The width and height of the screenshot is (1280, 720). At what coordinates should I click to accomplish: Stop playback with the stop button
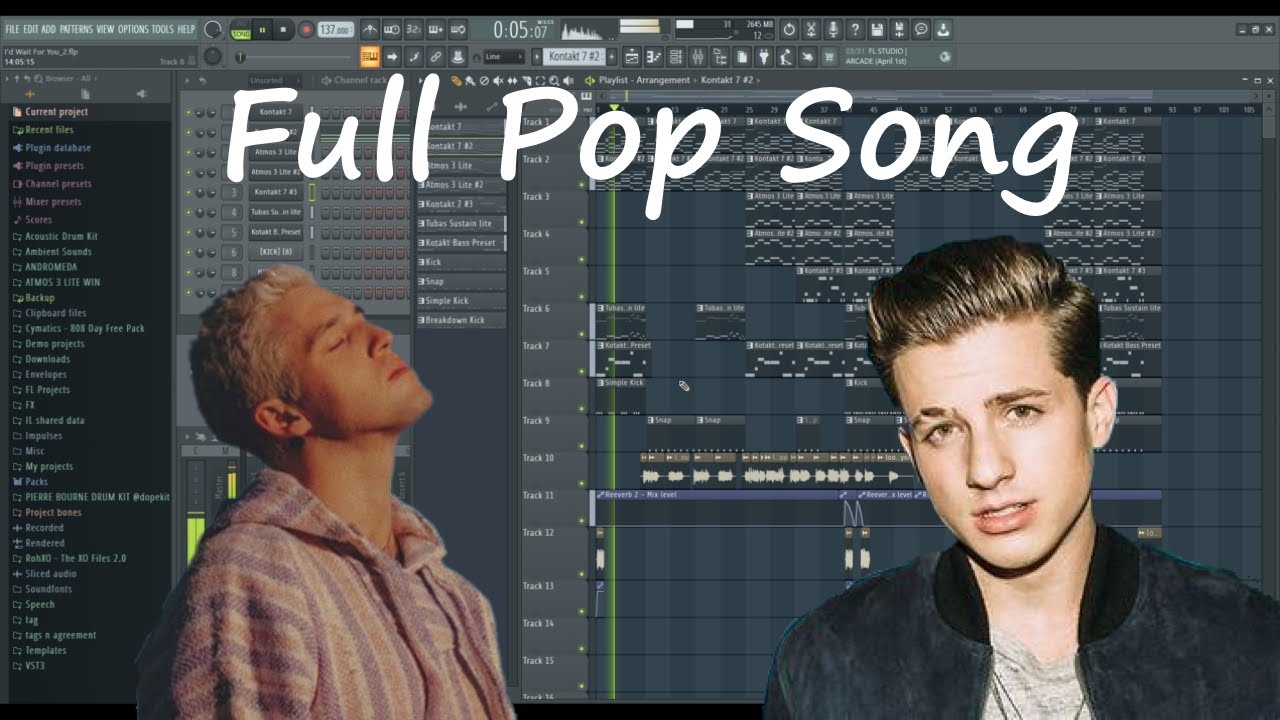[283, 30]
